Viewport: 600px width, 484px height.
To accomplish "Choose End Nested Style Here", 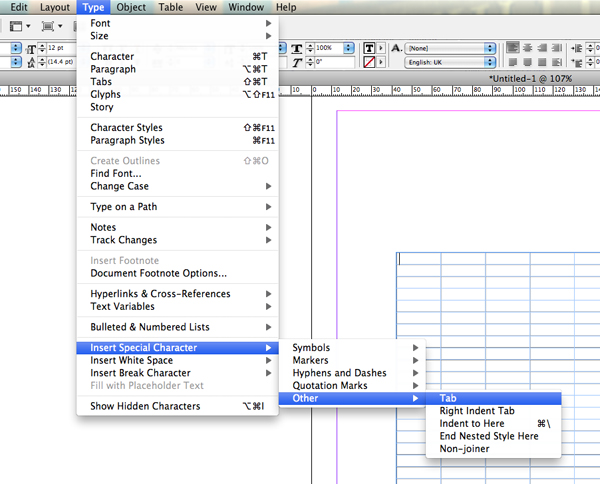I will coord(494,436).
